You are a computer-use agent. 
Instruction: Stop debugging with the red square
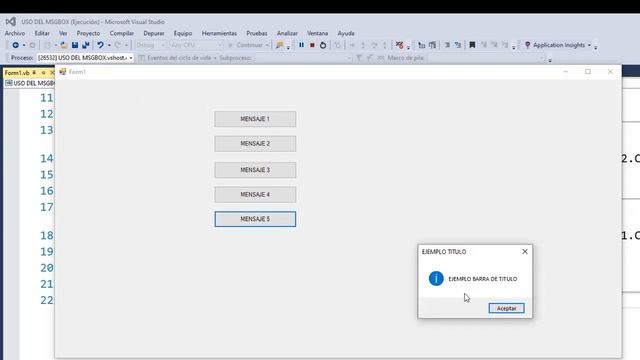coord(312,45)
